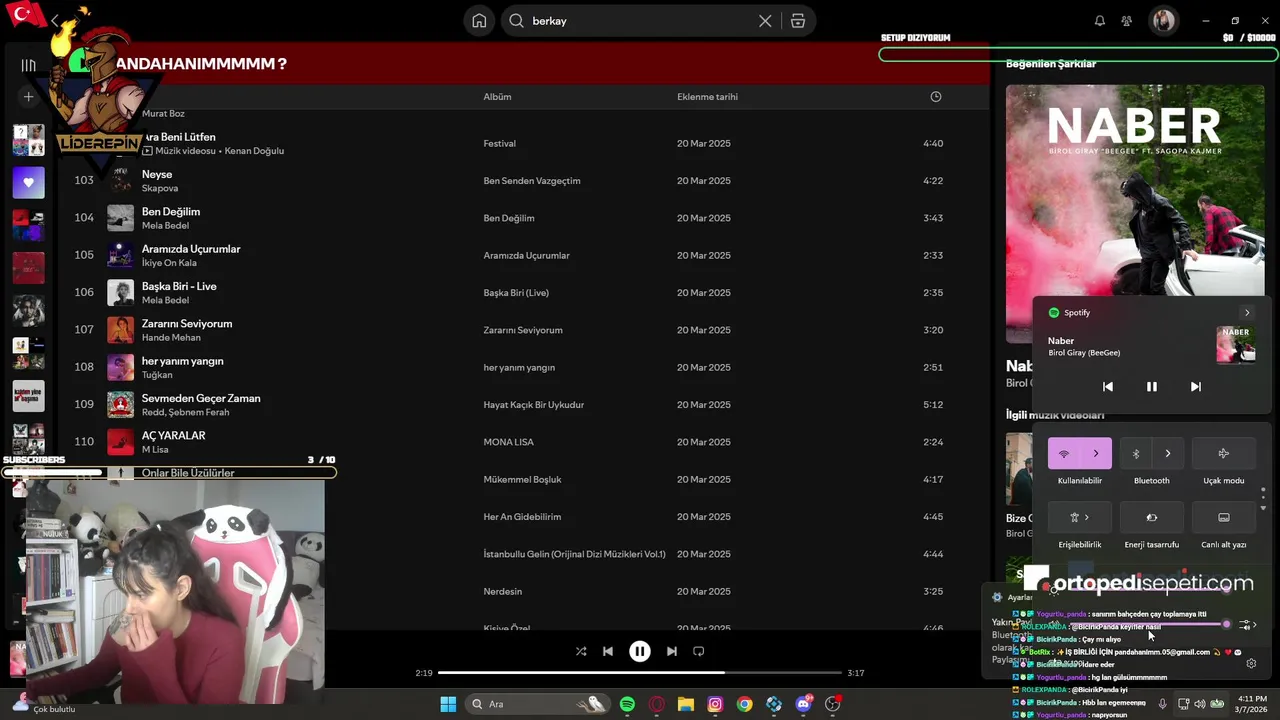The width and height of the screenshot is (1280, 720).
Task: Open Instagram from taskbar
Action: tap(715, 704)
